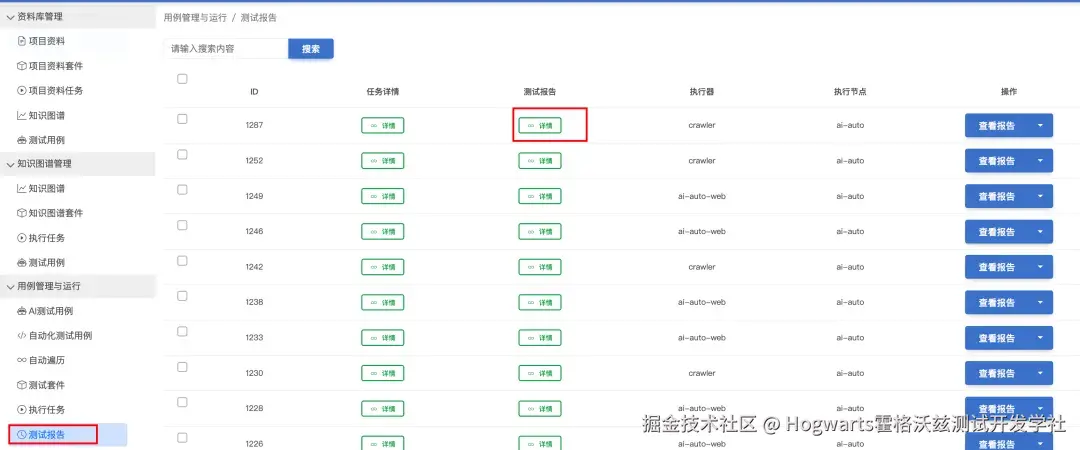Image resolution: width=1080 pixels, height=450 pixels.
Task: Open 项目资料任务 sidebar entry
Action: (50, 90)
